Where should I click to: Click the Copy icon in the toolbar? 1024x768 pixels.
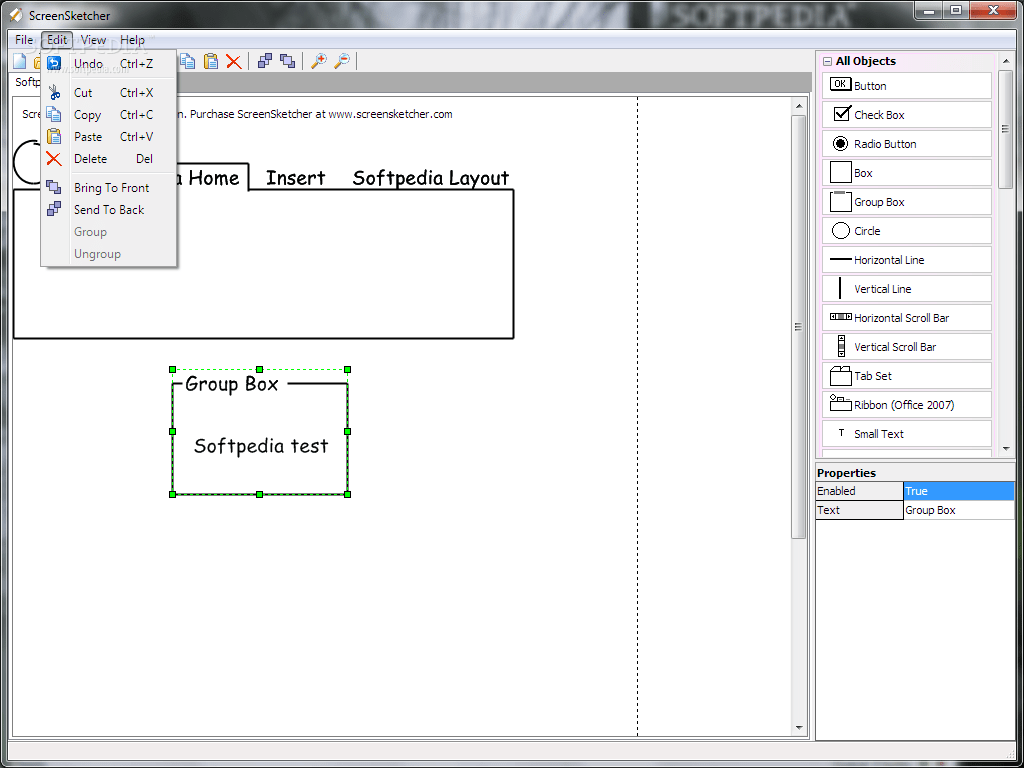[188, 61]
